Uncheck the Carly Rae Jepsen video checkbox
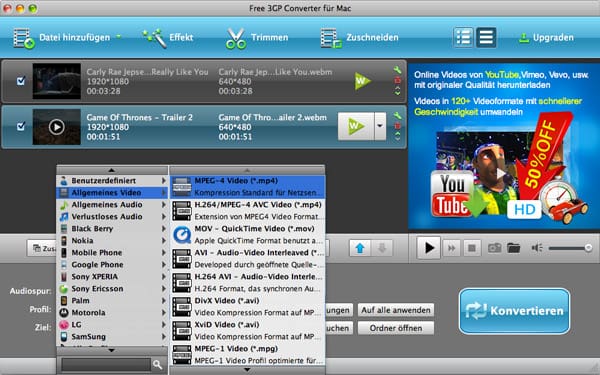The image size is (600, 375). pos(21,81)
